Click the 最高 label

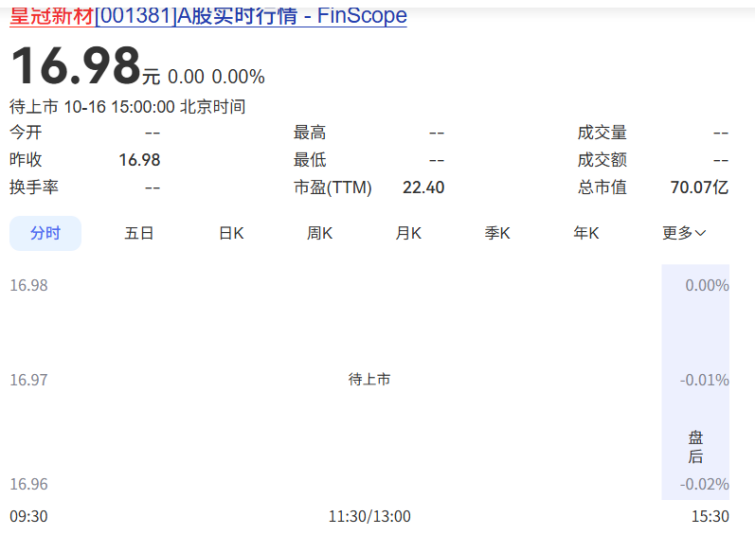[310, 132]
